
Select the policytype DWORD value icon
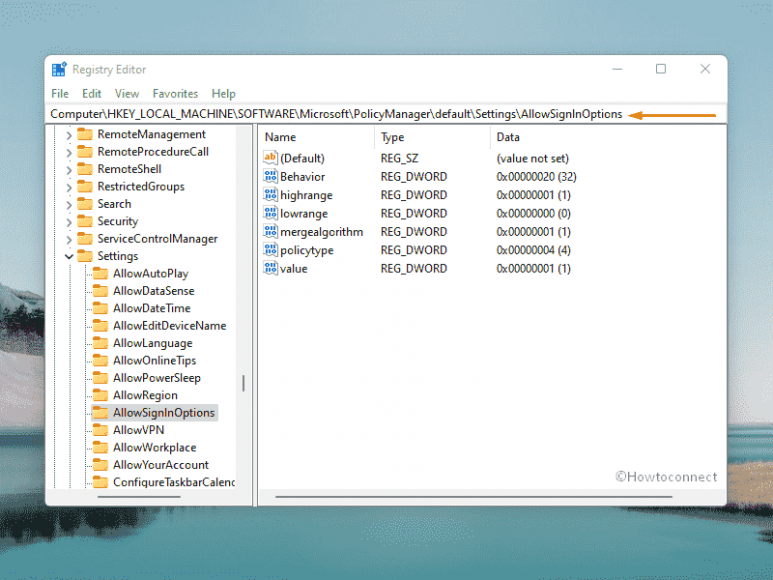pos(270,250)
